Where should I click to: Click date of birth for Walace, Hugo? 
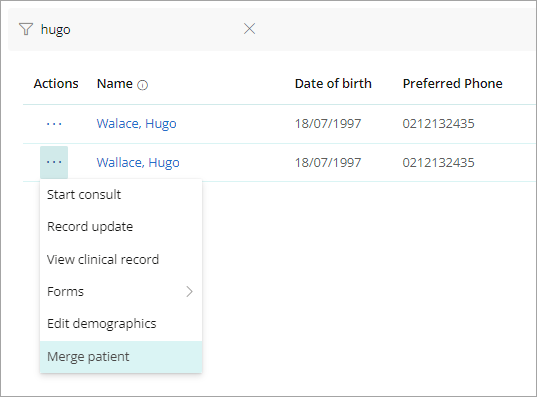(x=328, y=124)
